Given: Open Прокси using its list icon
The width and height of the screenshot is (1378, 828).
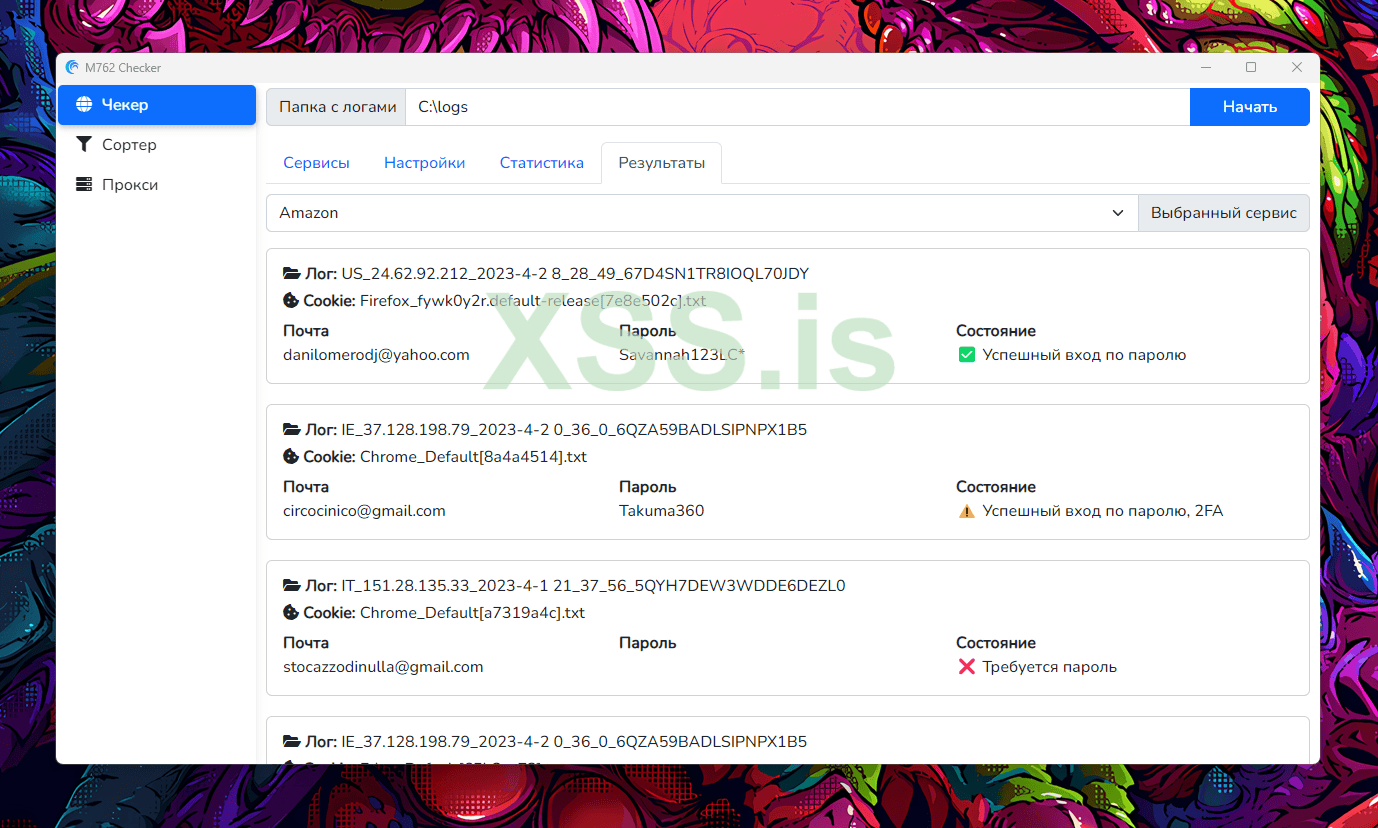Looking at the screenshot, I should pyautogui.click(x=84, y=184).
